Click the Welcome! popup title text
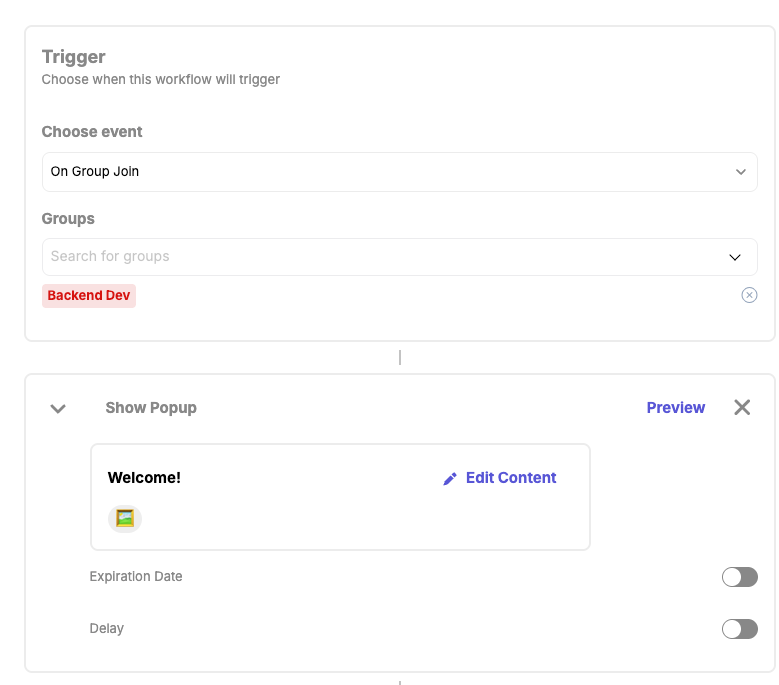This screenshot has height=685, width=779. coord(144,478)
